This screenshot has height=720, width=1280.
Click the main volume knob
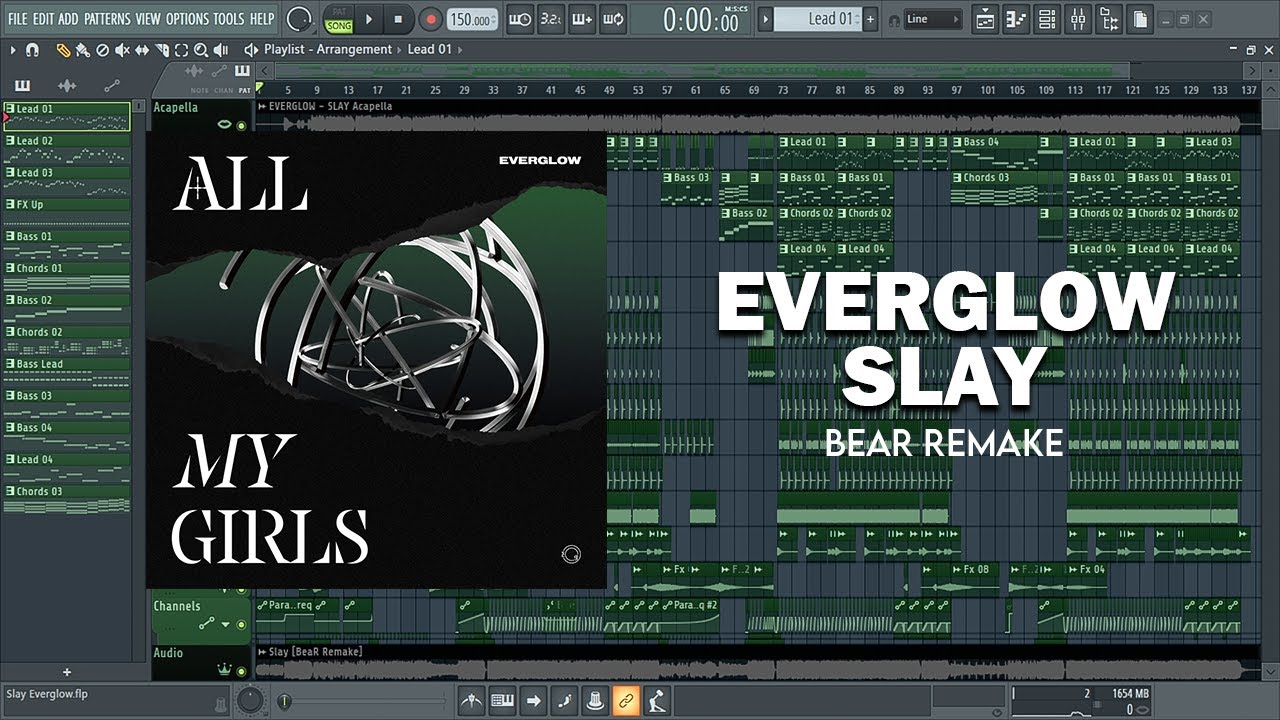(298, 19)
